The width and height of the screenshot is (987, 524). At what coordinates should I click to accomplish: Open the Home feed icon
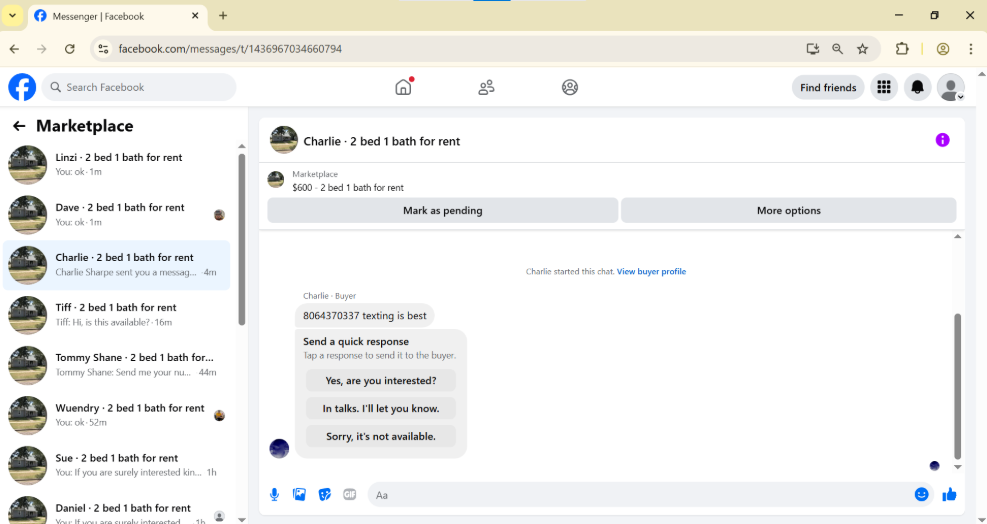[403, 87]
